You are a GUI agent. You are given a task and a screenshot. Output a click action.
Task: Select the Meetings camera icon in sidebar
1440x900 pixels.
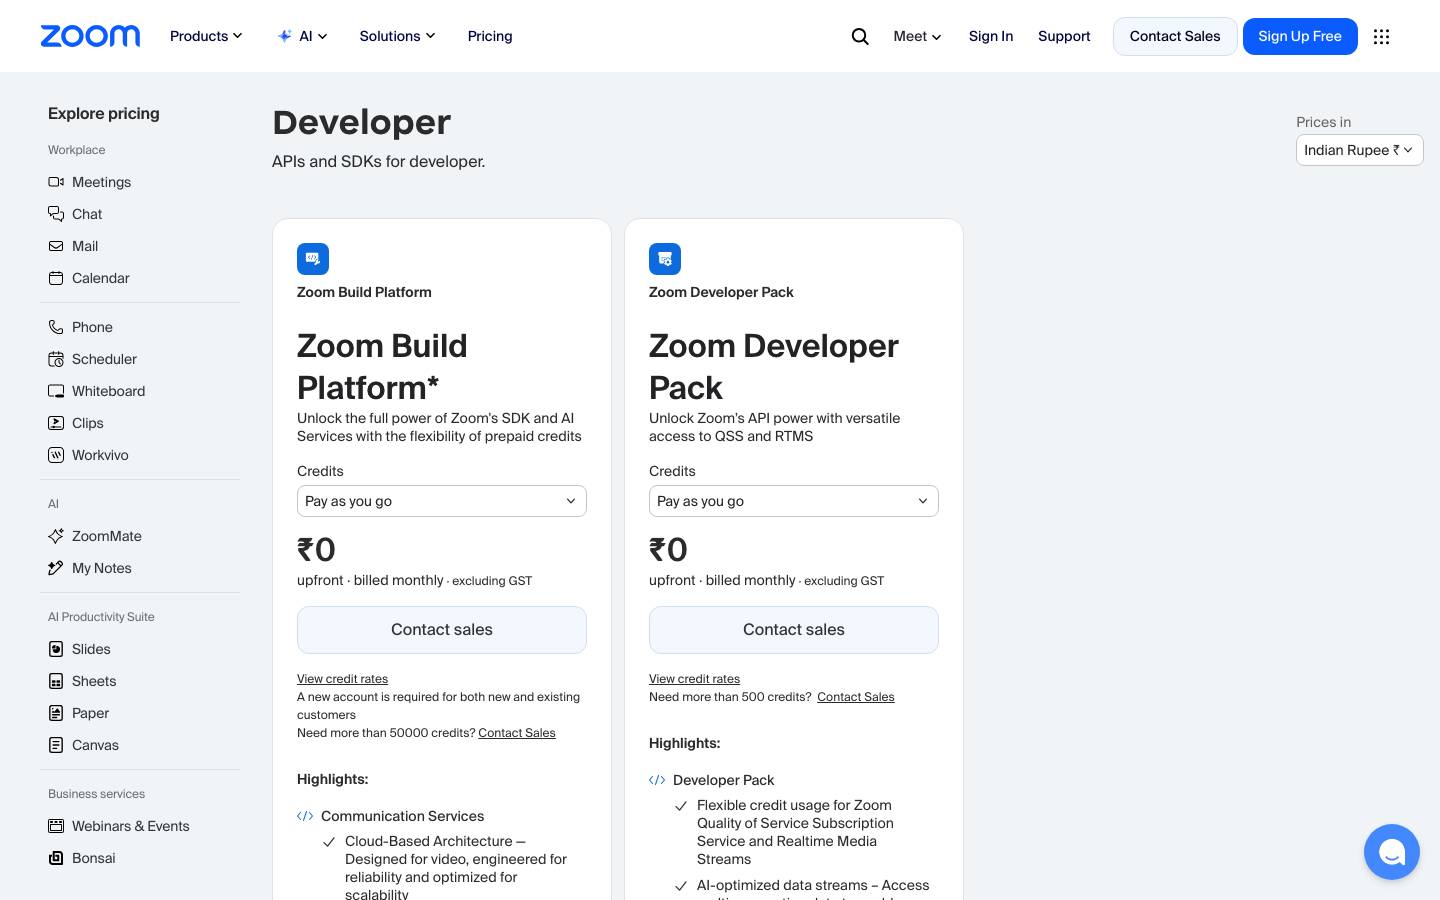click(56, 182)
